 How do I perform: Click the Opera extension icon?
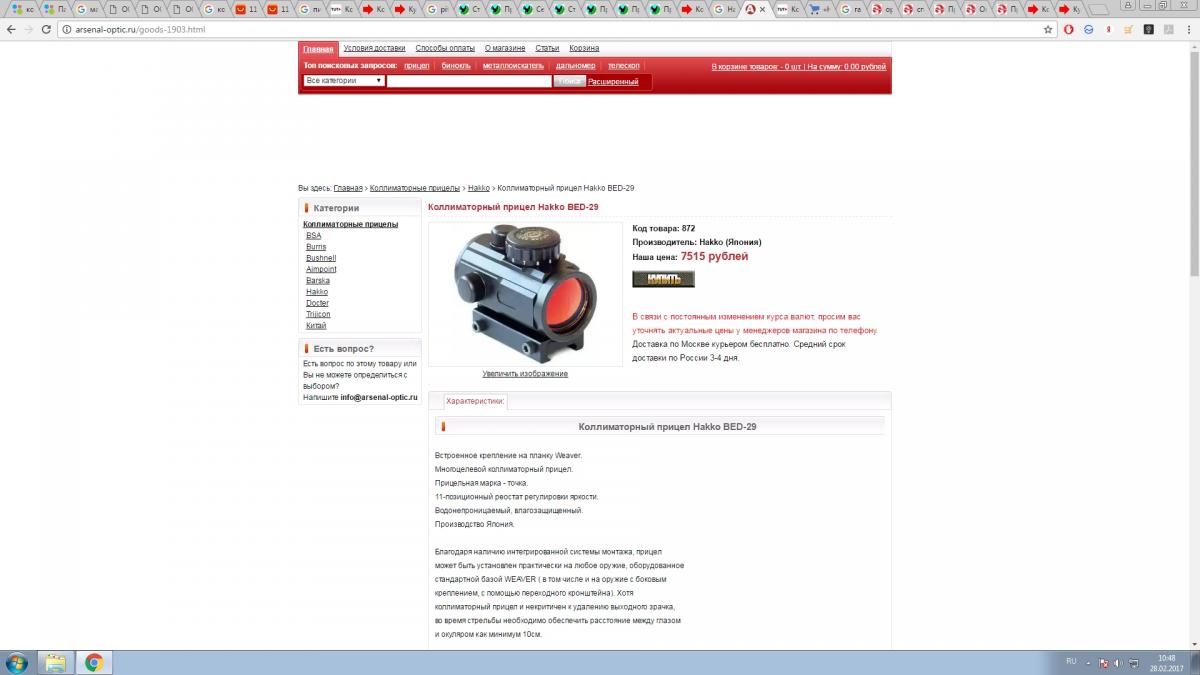point(1068,29)
